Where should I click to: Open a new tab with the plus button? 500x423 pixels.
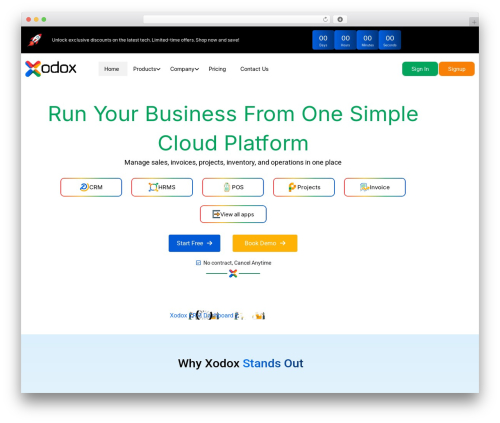pyautogui.click(x=474, y=22)
